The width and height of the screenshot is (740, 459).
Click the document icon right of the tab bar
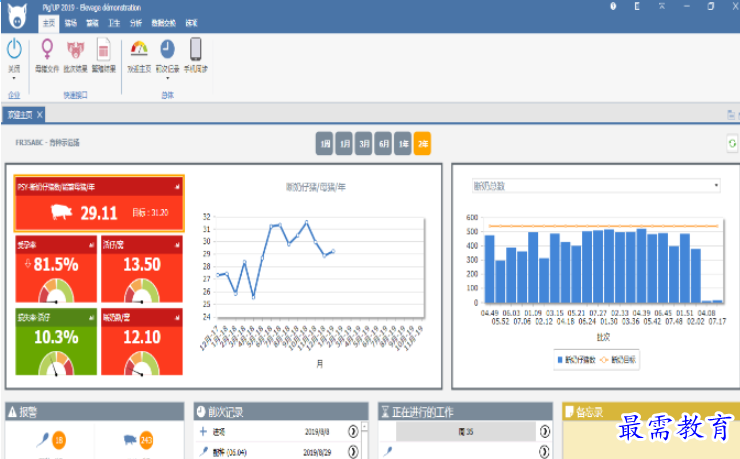[731, 114]
